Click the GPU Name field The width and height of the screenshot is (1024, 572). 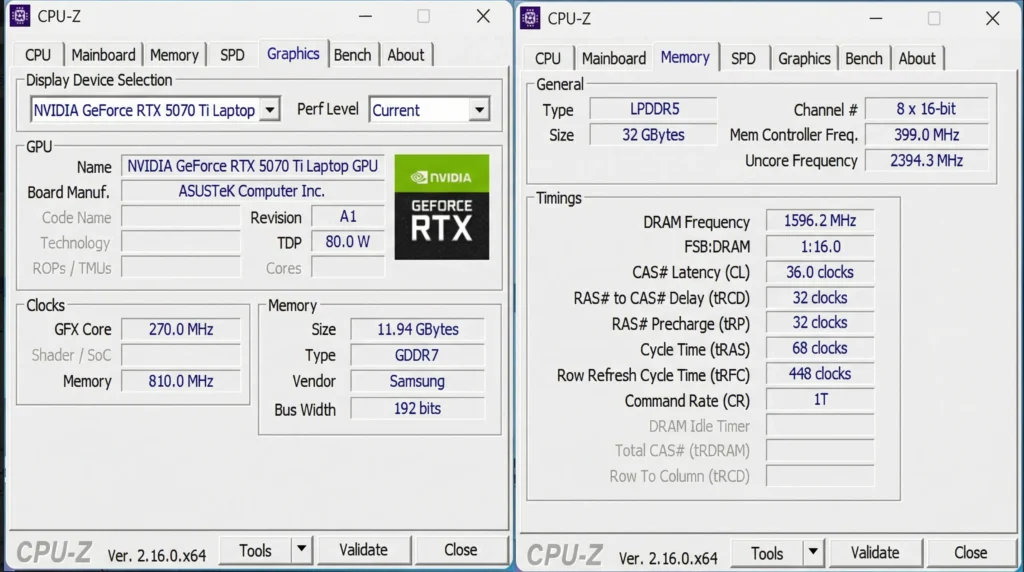[252, 166]
